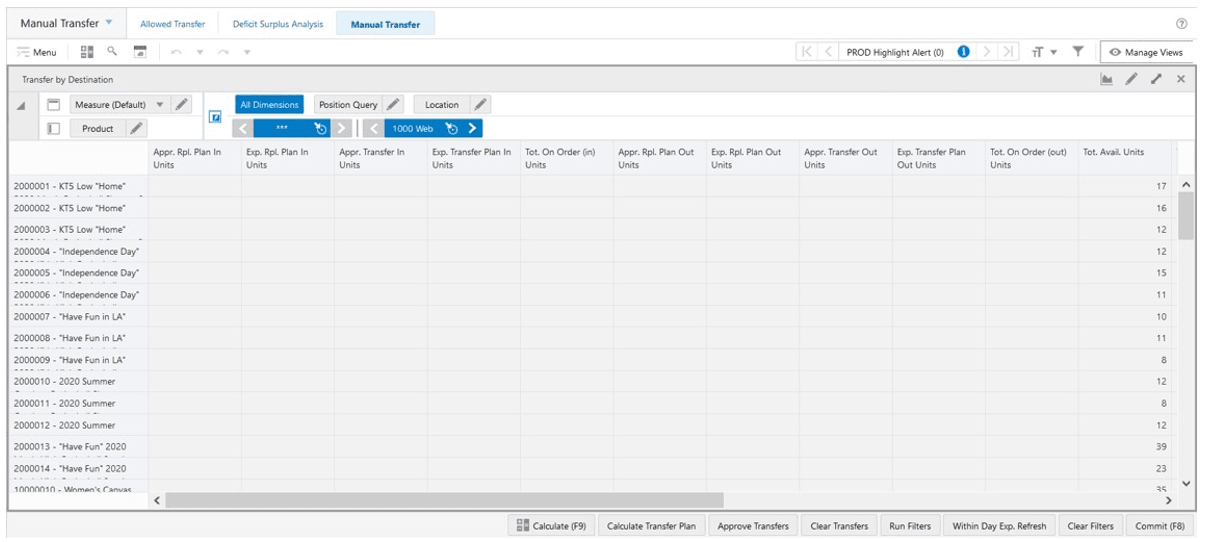
Task: Click the undo arrow icon
Action: pos(176,52)
